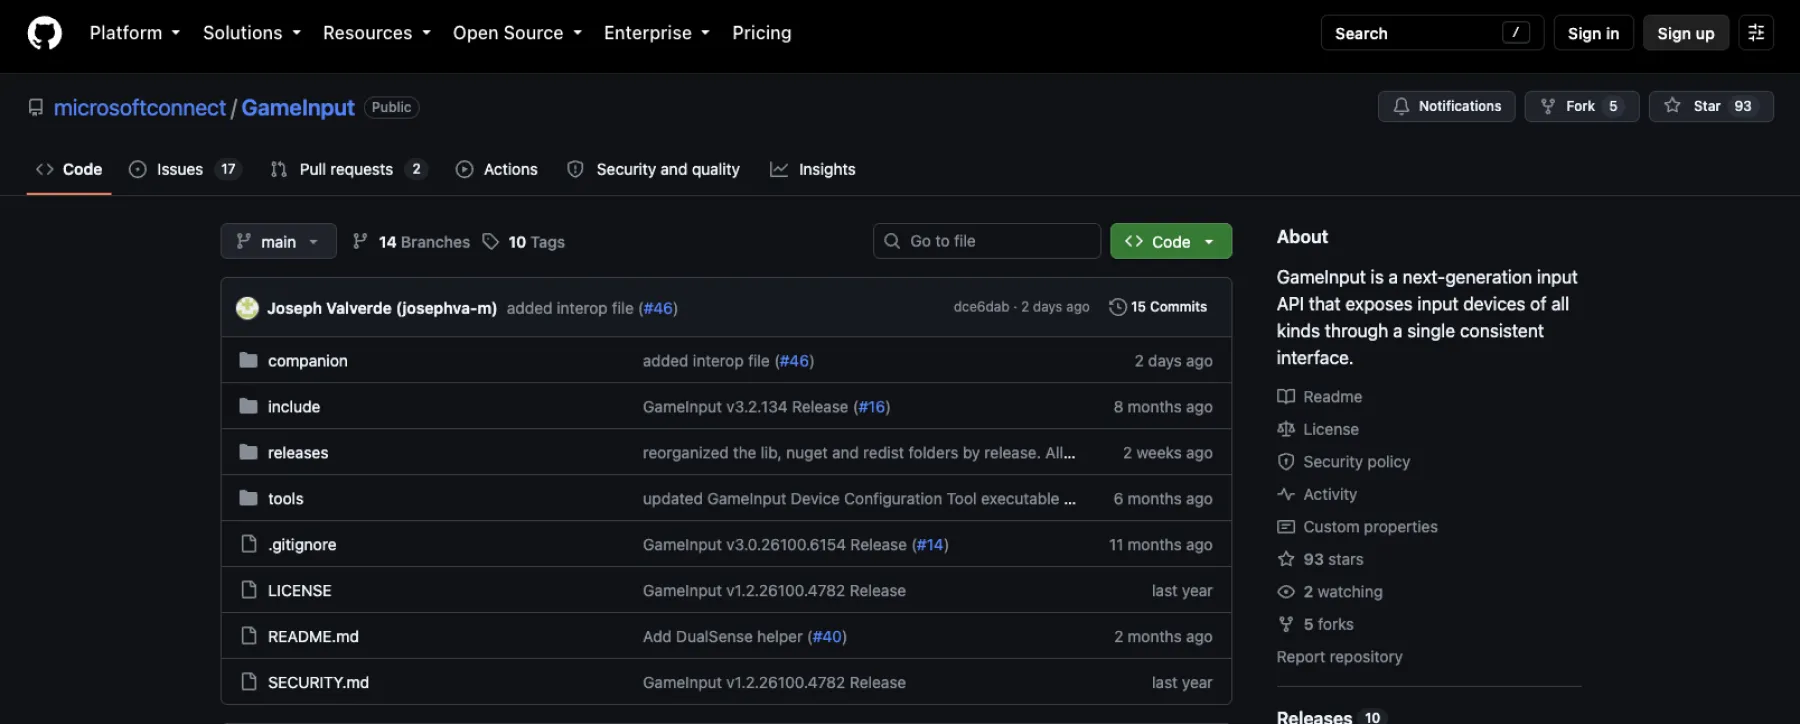
Task: Click the avatar of Joseph Valverde
Action: pyautogui.click(x=247, y=308)
